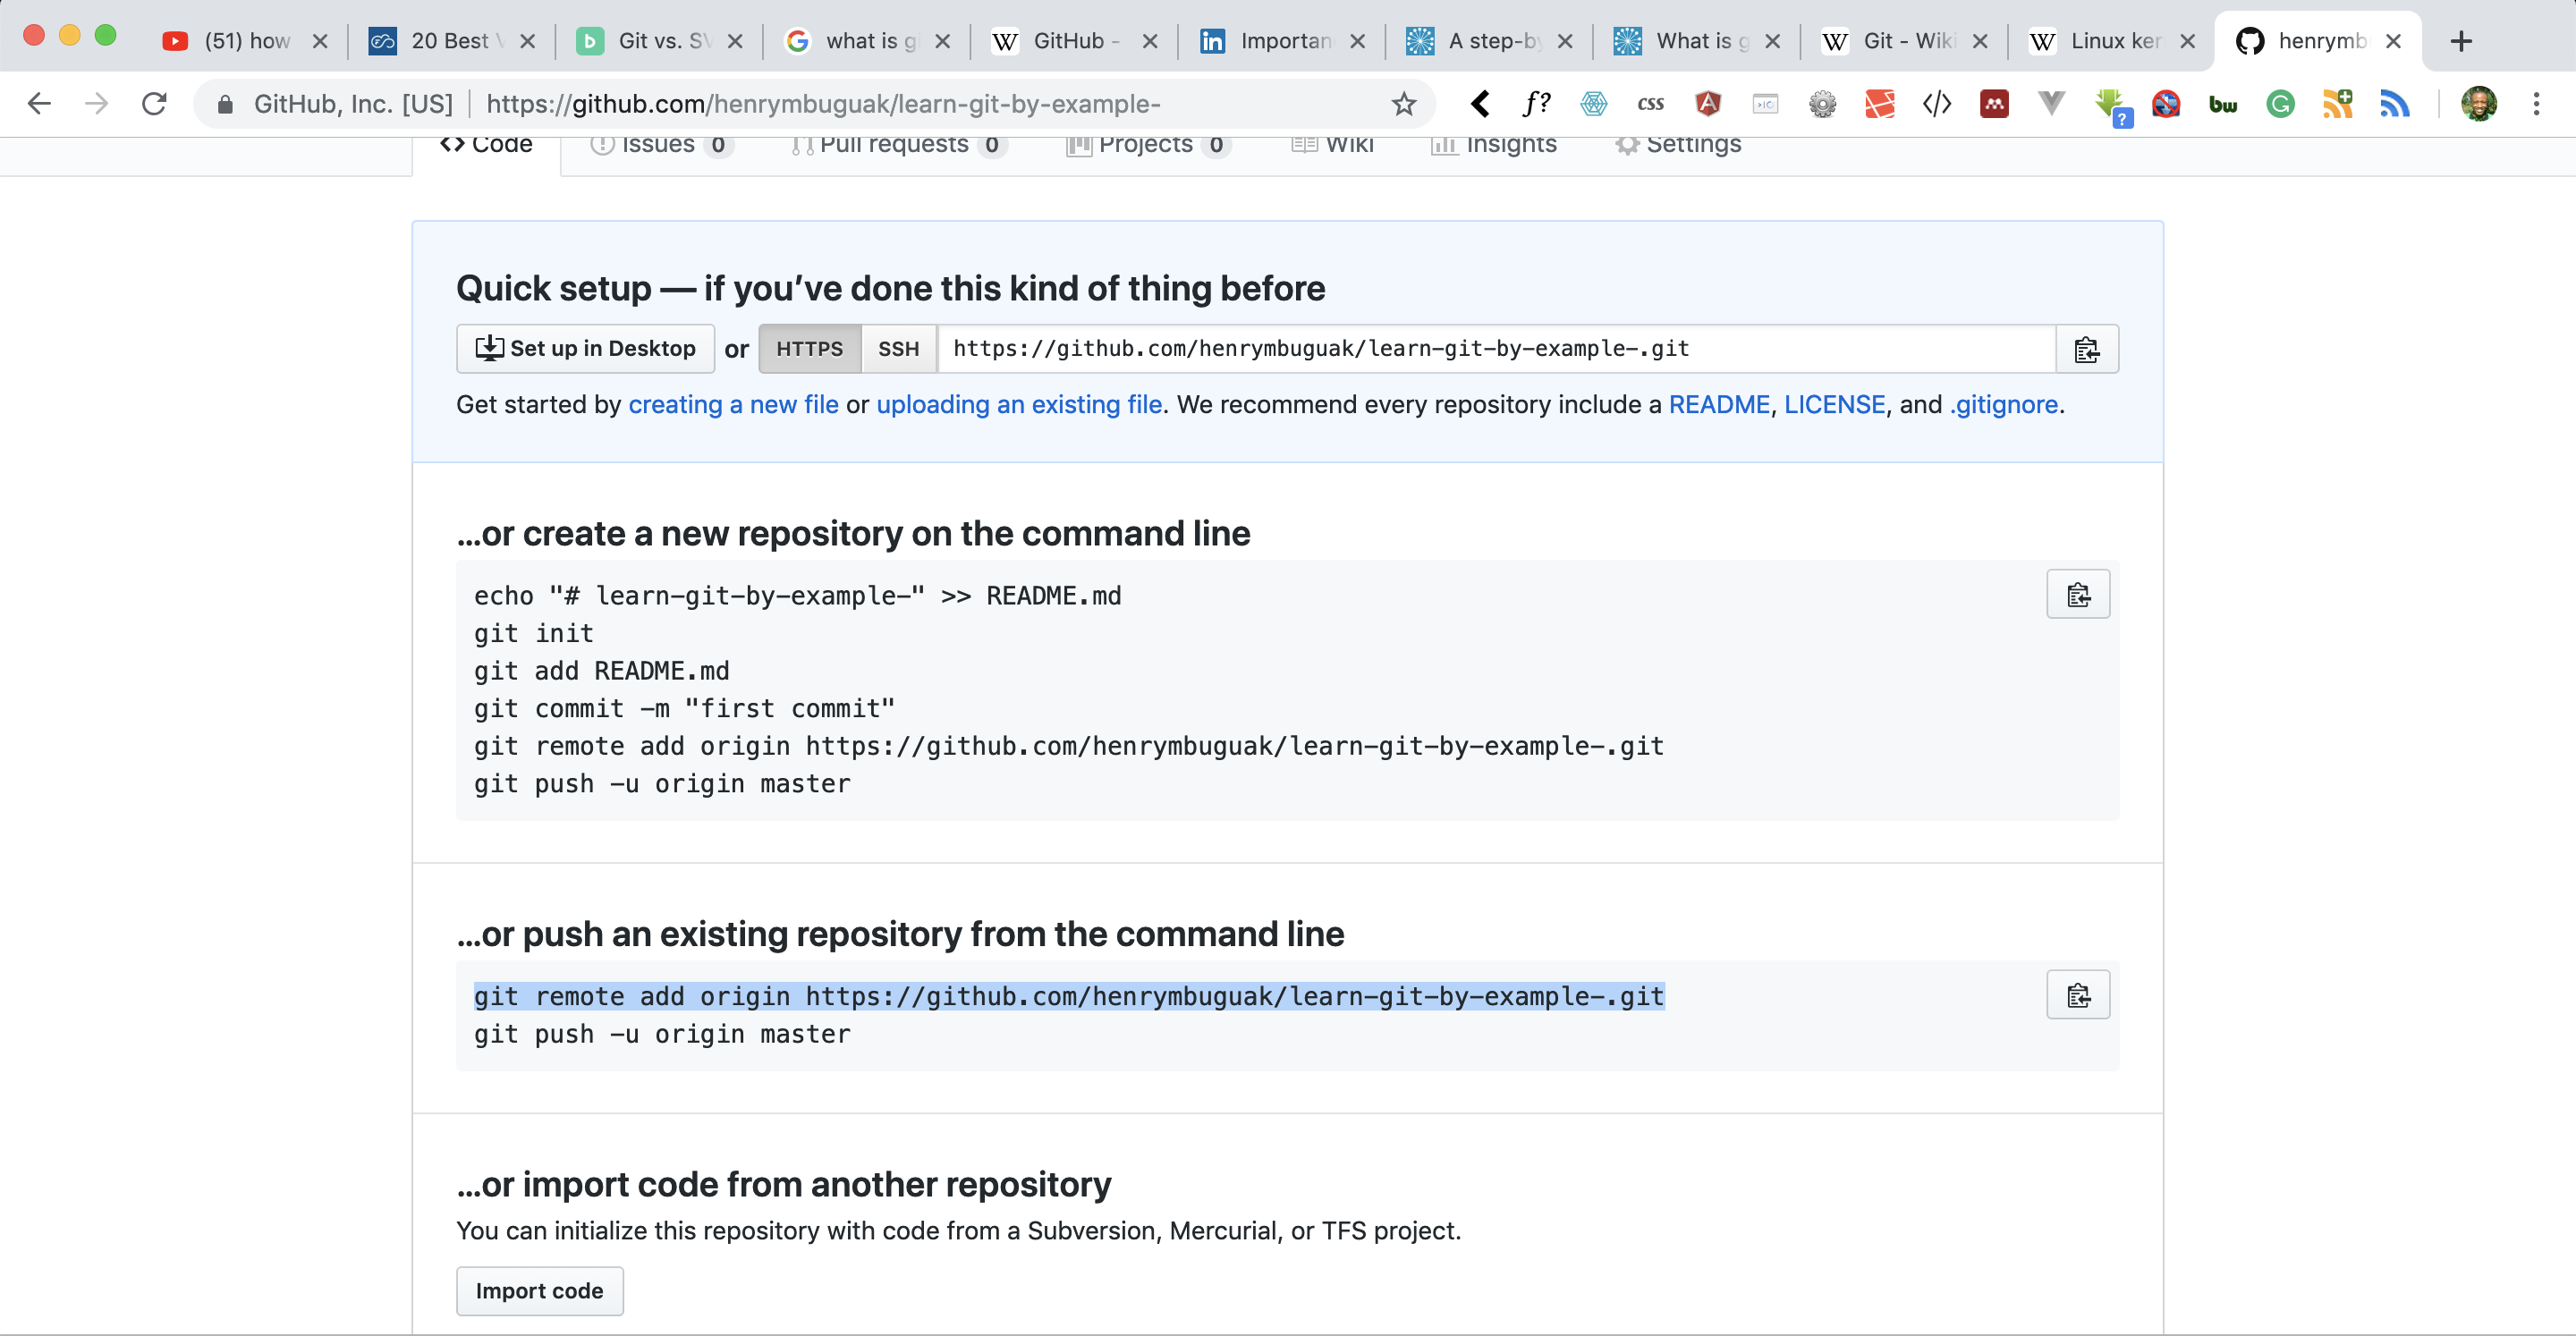Screen dimensions: 2576x1336
Task: Click the browser address bar URL
Action: (x=822, y=104)
